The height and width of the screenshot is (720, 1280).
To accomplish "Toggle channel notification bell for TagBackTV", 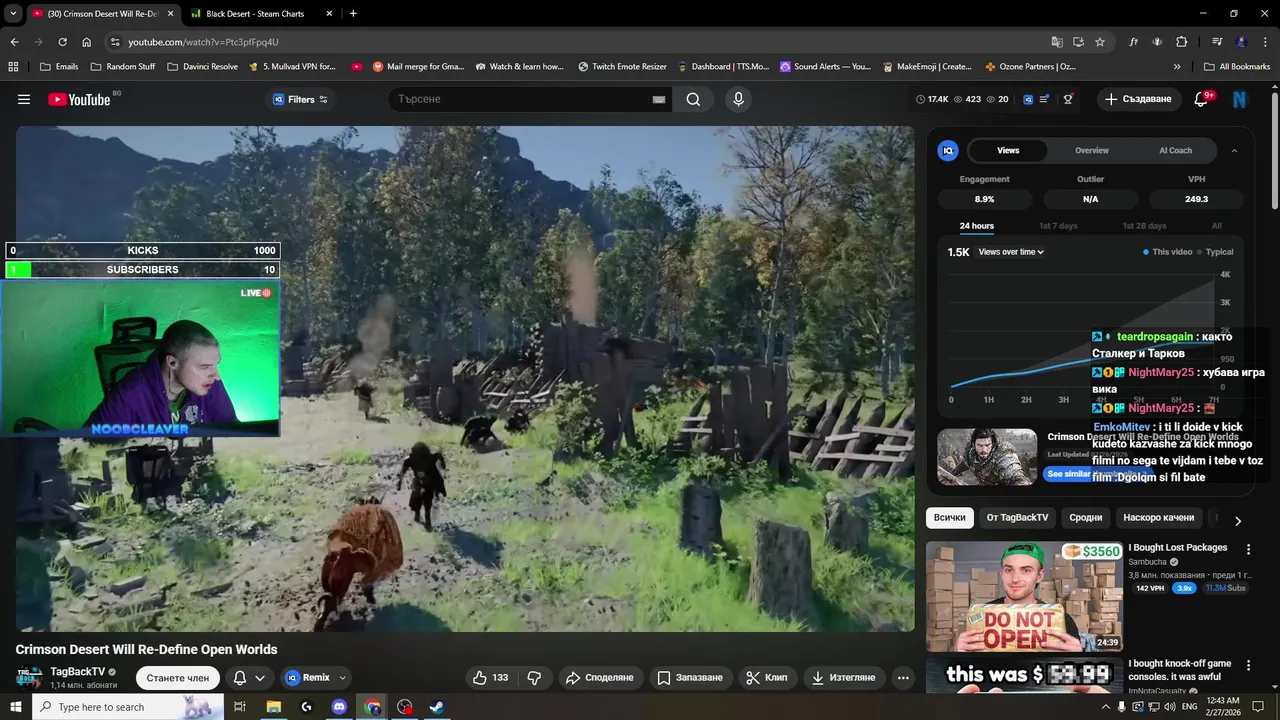I will pos(249,677).
